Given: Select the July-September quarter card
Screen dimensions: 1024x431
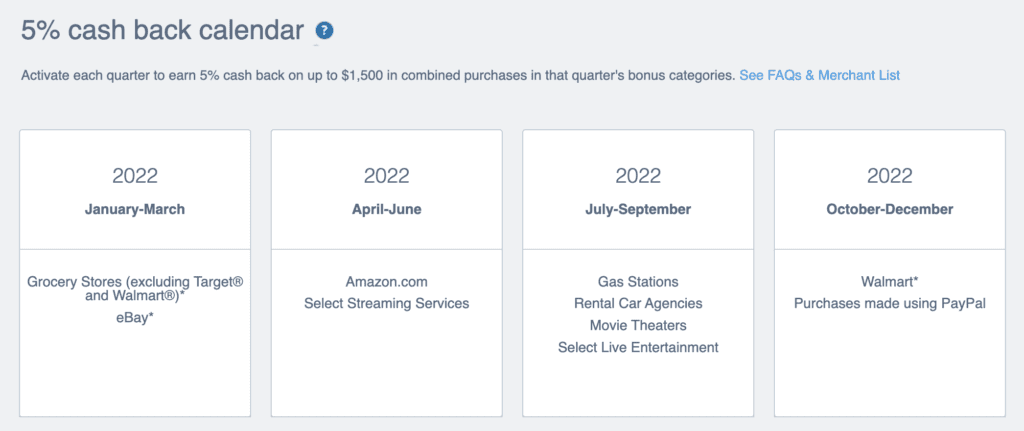Looking at the screenshot, I should pyautogui.click(x=638, y=273).
